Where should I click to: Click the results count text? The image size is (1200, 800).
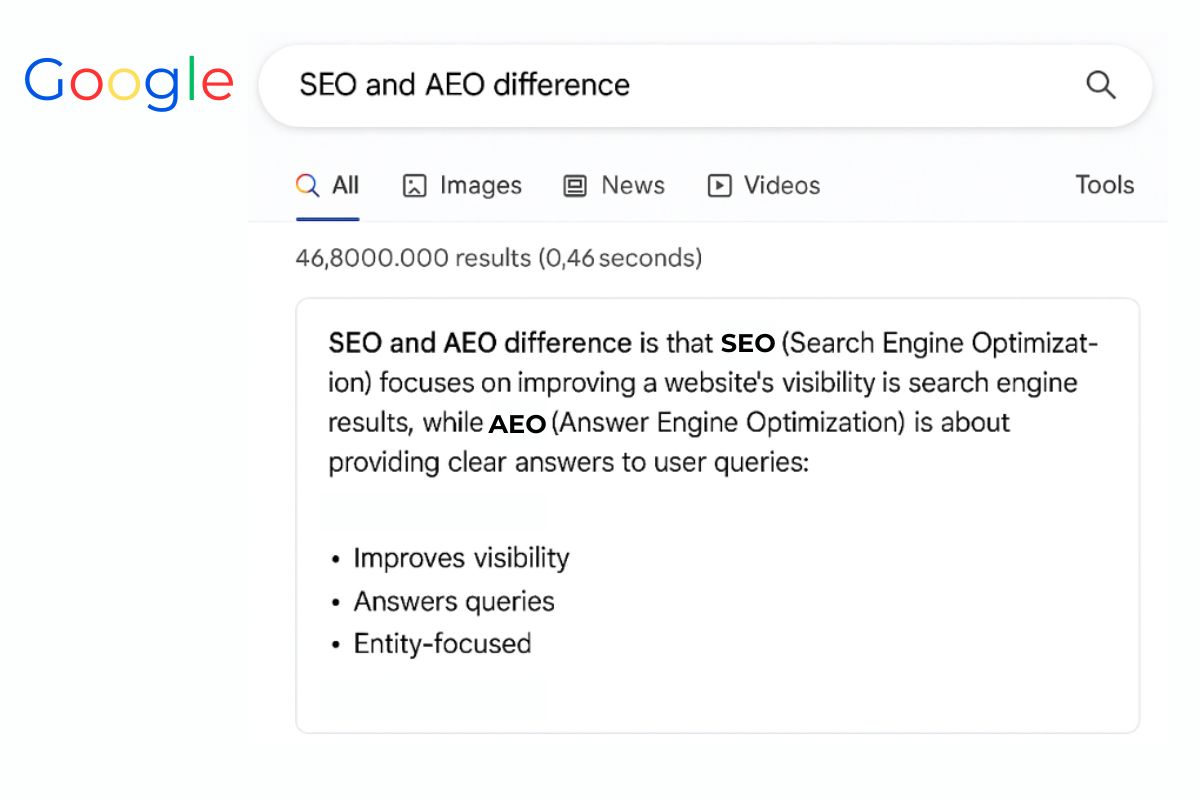497,258
